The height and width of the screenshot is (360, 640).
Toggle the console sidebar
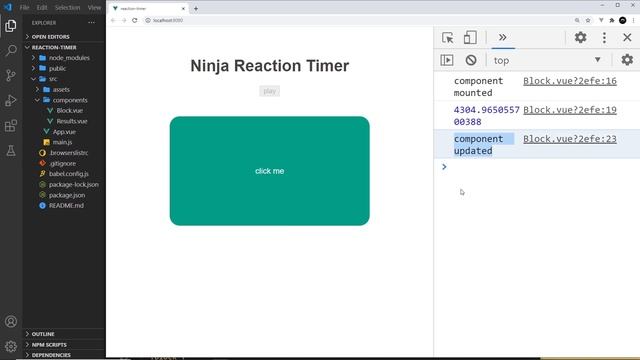[447, 60]
